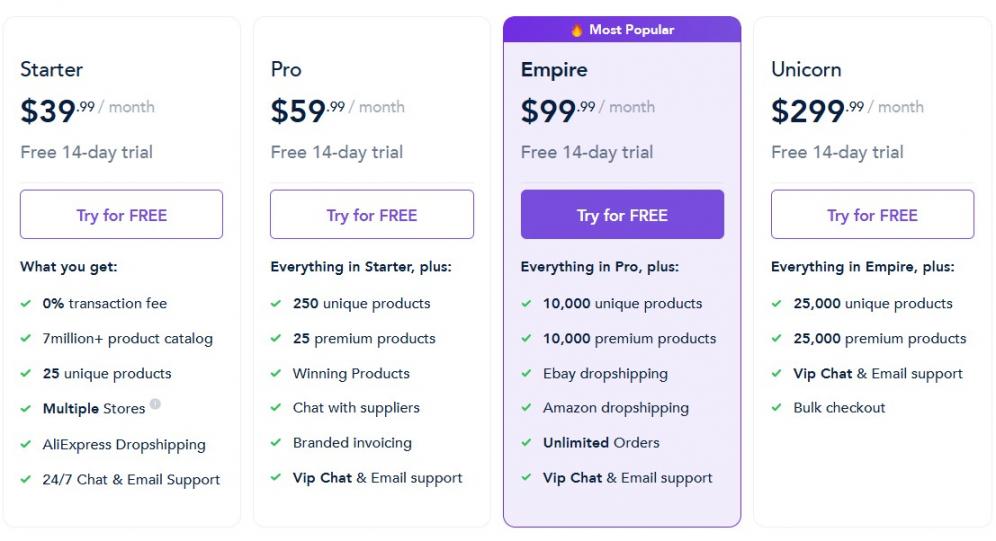Select Try for FREE for Unicorn
This screenshot has width=996, height=541.
pyautogui.click(x=872, y=215)
